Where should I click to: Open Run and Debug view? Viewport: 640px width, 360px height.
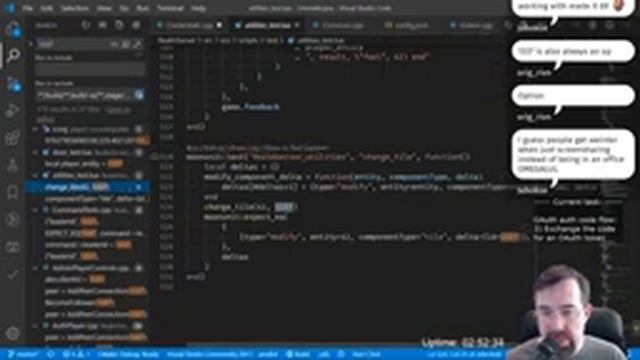coord(13,111)
